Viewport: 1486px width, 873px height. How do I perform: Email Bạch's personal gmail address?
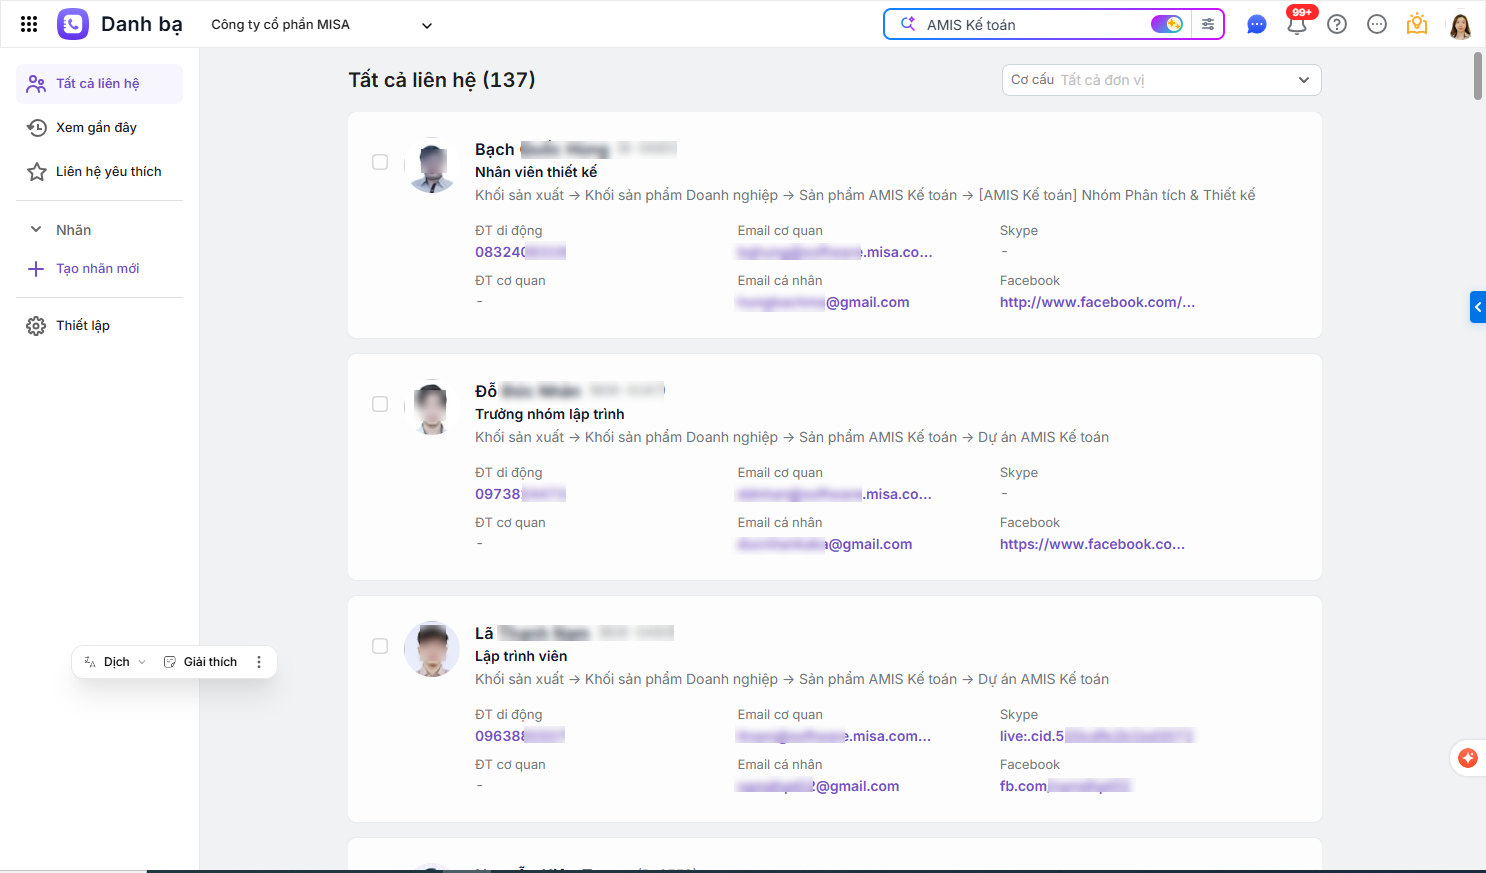coord(823,302)
